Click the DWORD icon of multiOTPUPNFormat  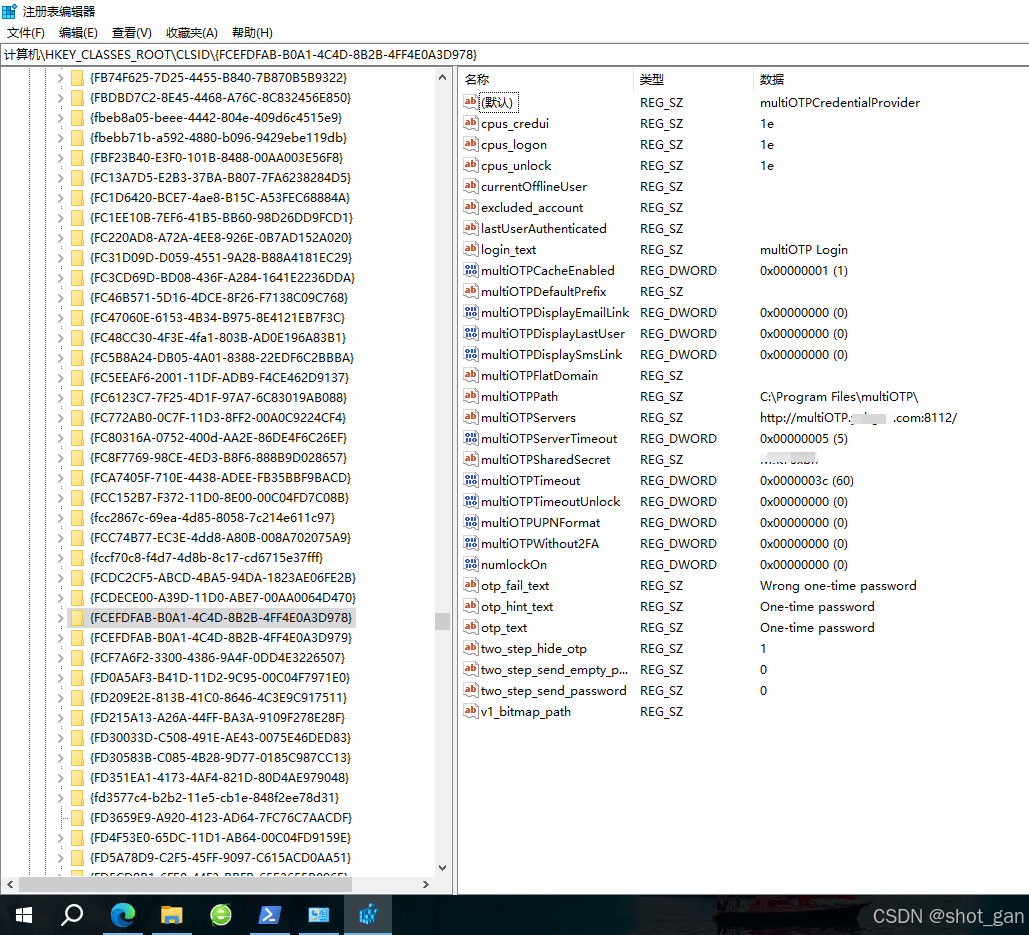(471, 522)
